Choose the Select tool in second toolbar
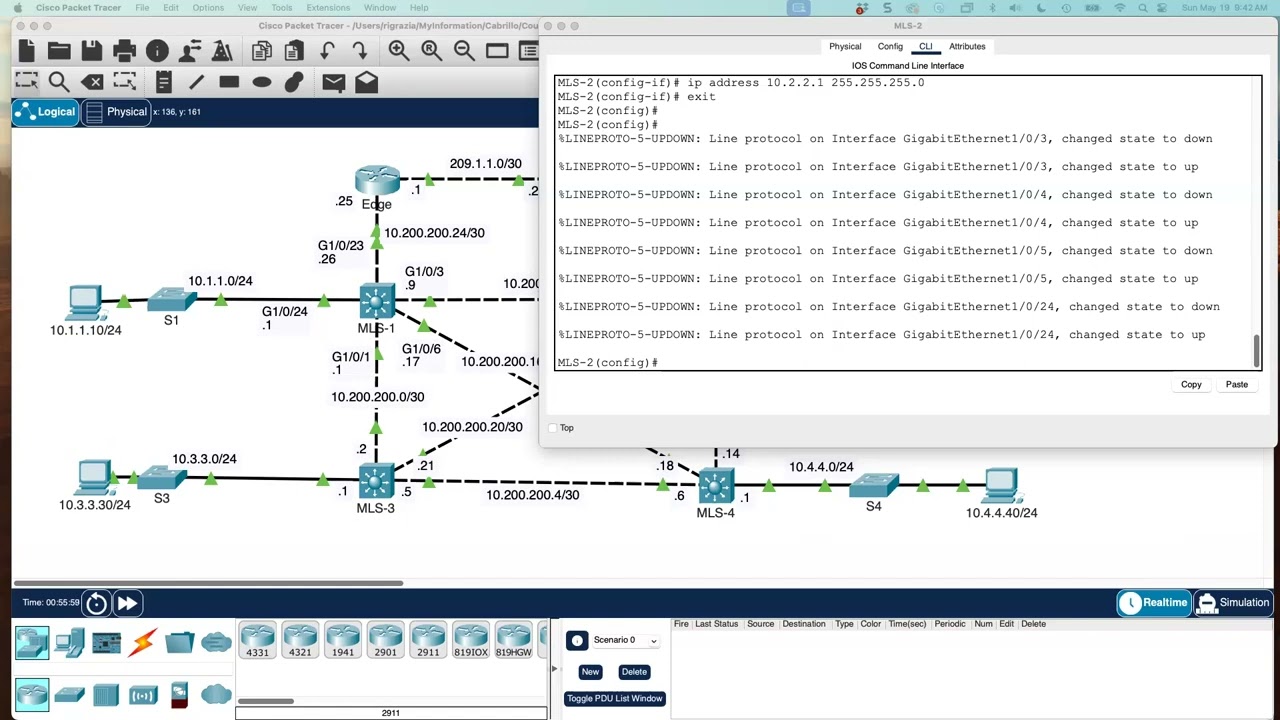Screen dimensions: 1280x720 27,82
